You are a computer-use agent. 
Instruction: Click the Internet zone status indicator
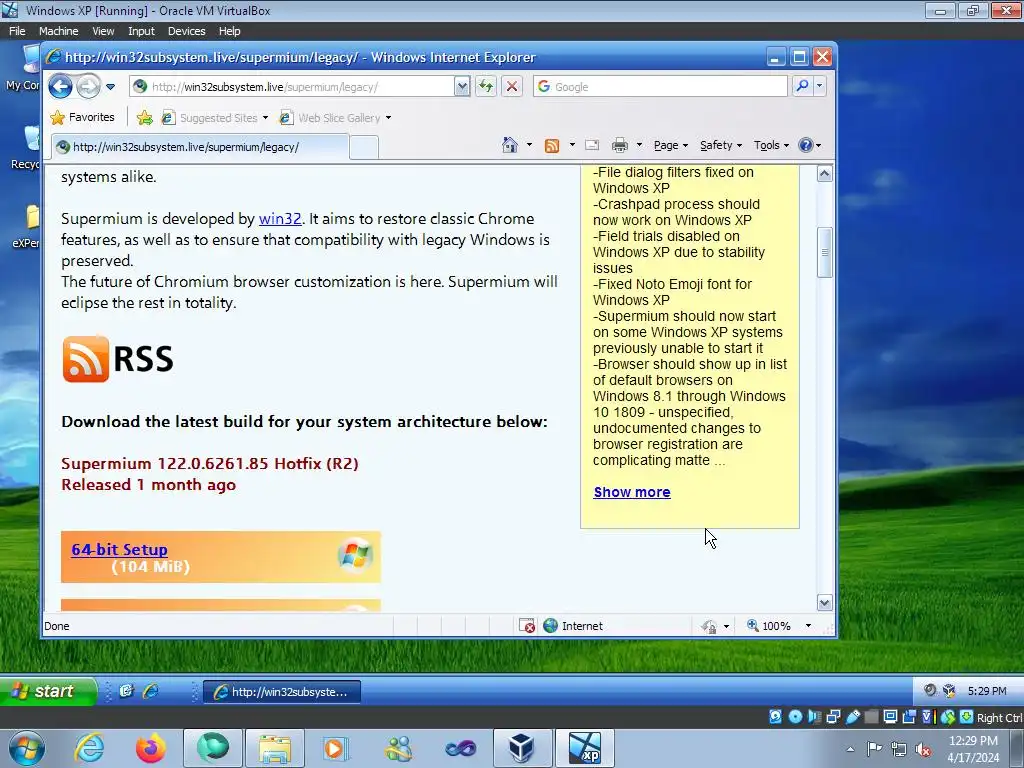click(573, 626)
